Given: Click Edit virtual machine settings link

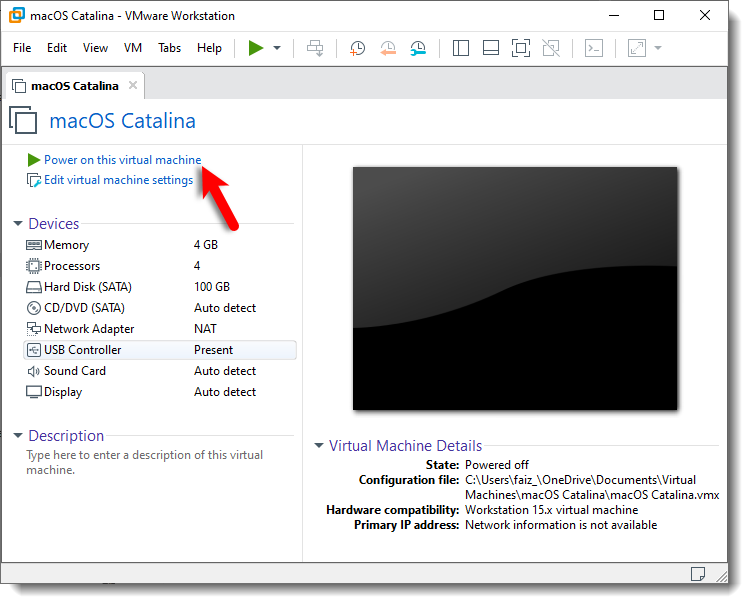Looking at the screenshot, I should click(118, 180).
